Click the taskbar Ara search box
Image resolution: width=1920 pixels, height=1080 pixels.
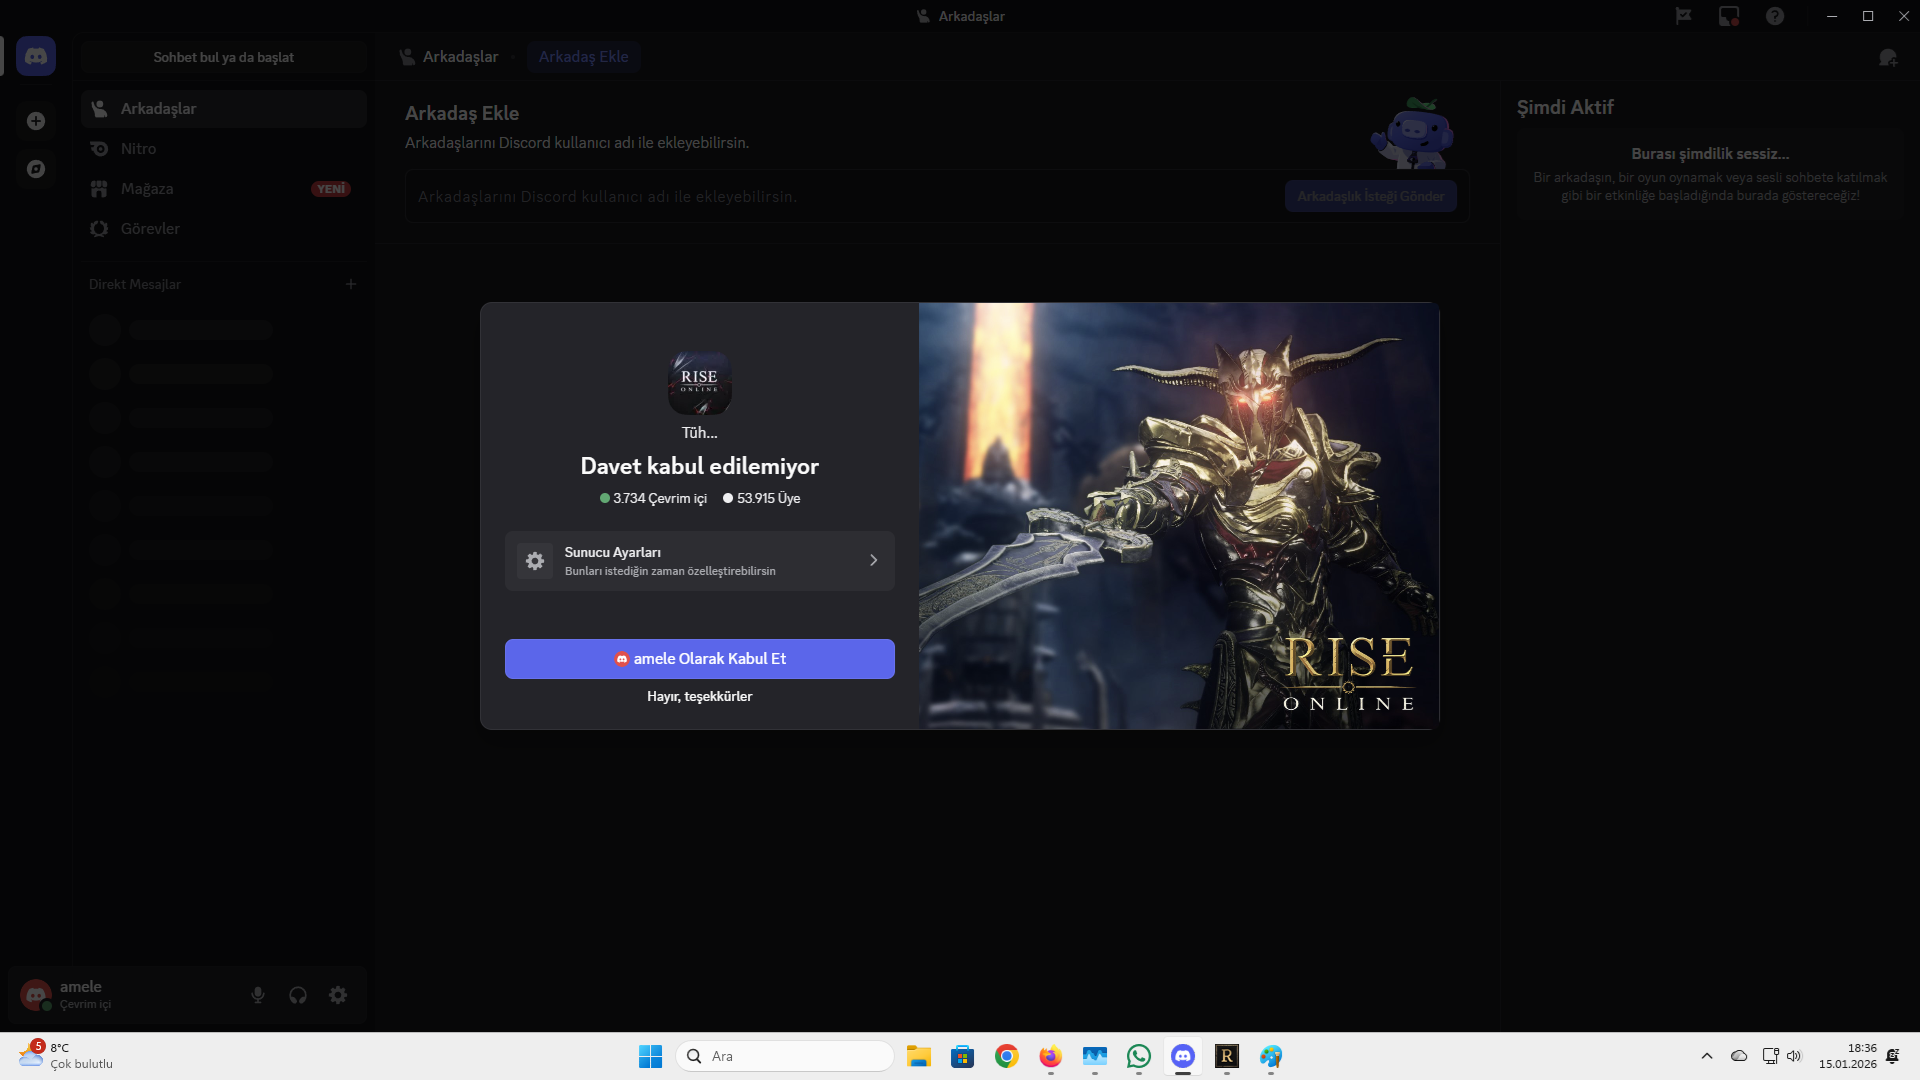point(785,1056)
